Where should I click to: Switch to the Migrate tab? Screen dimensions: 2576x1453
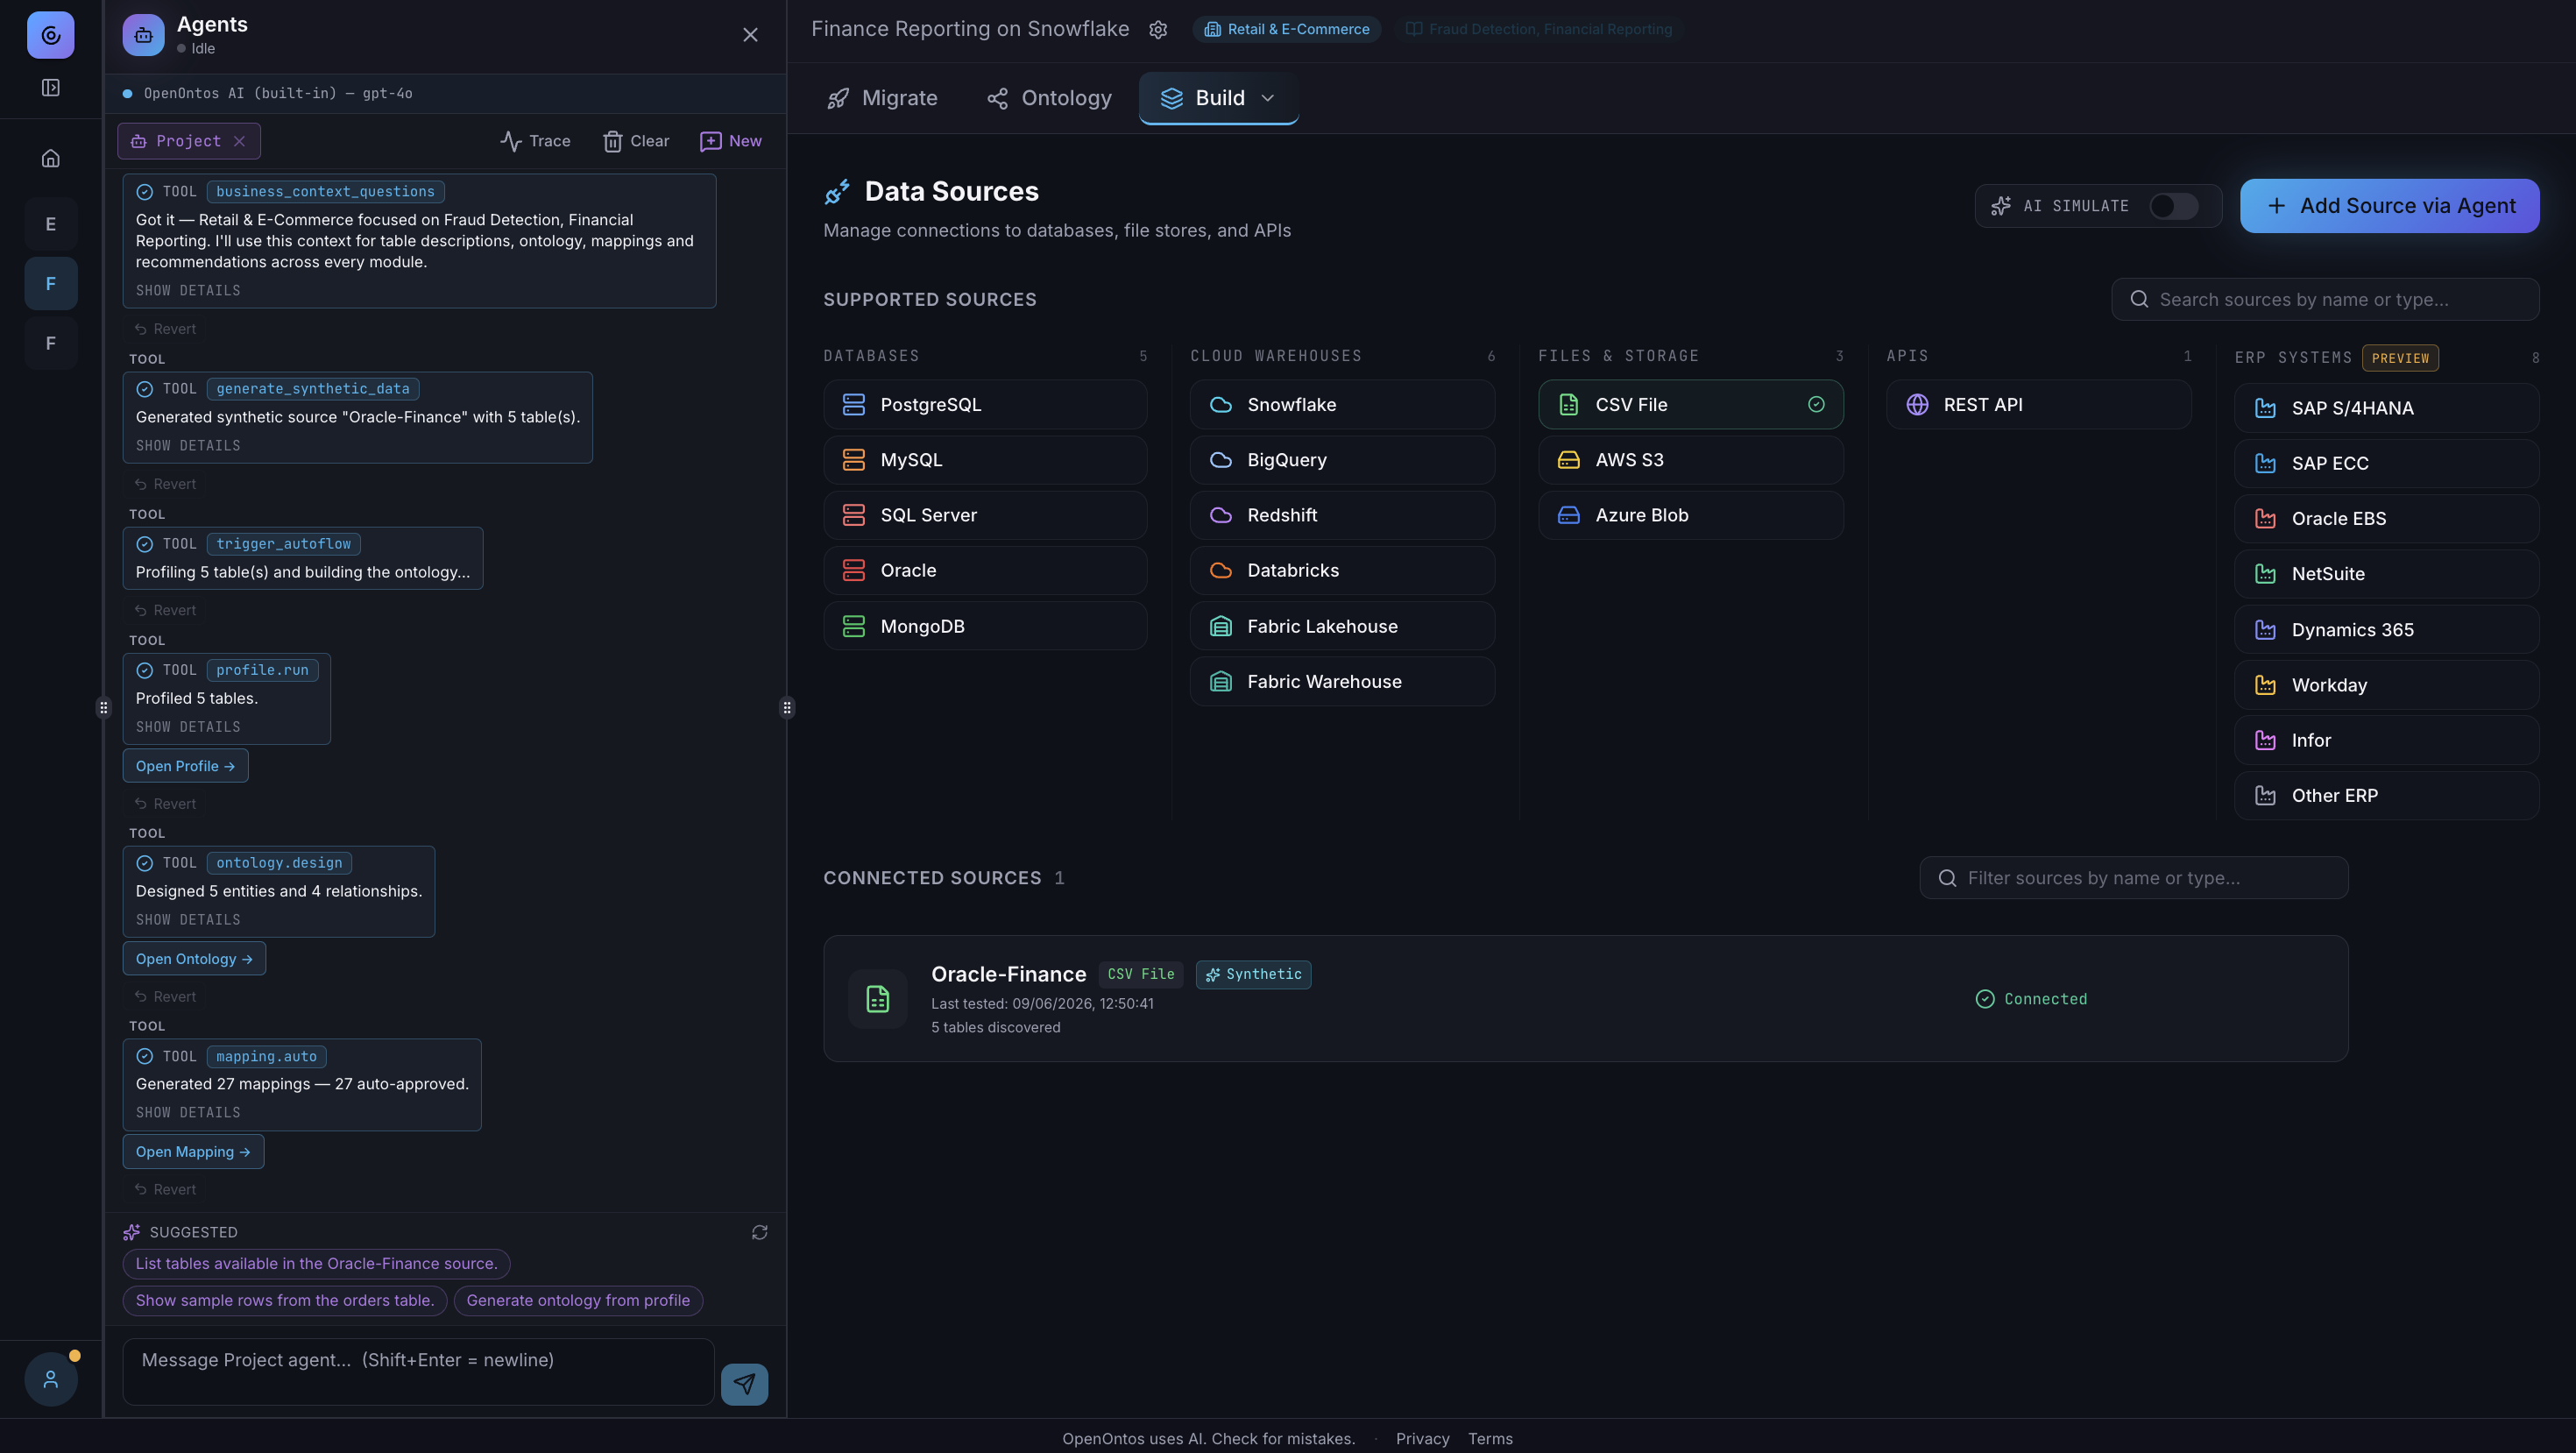882,98
